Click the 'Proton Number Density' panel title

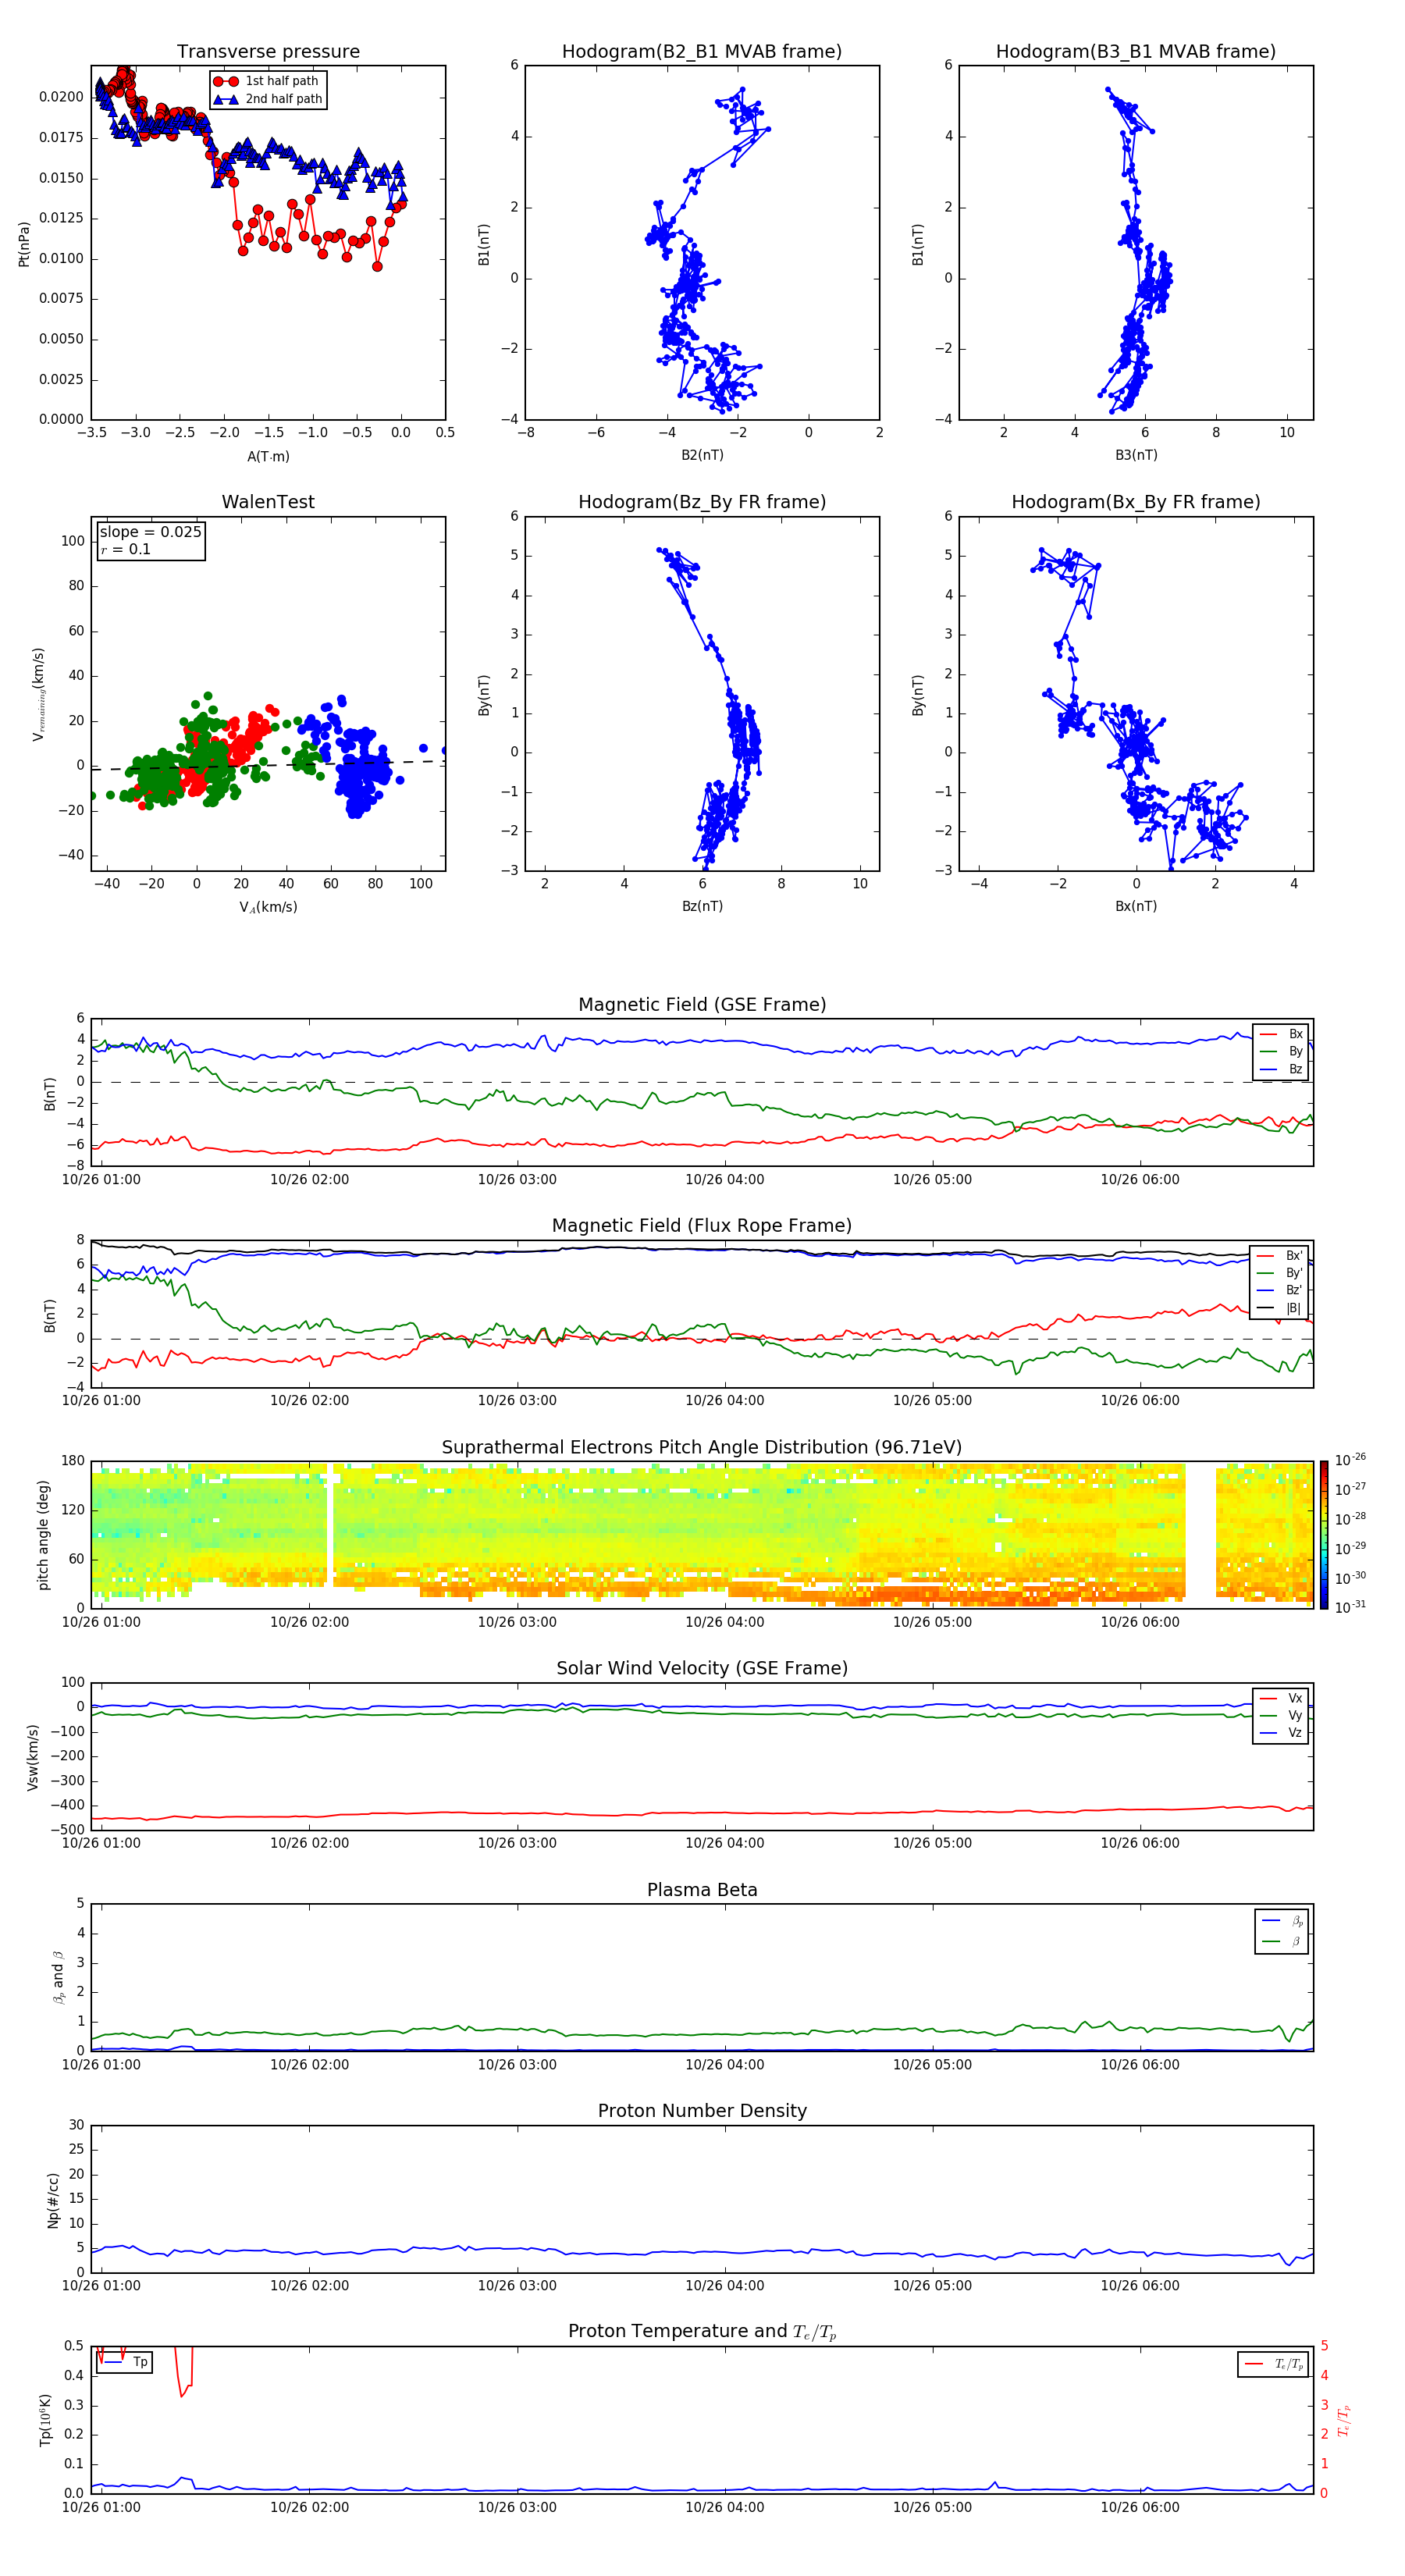702,2111
